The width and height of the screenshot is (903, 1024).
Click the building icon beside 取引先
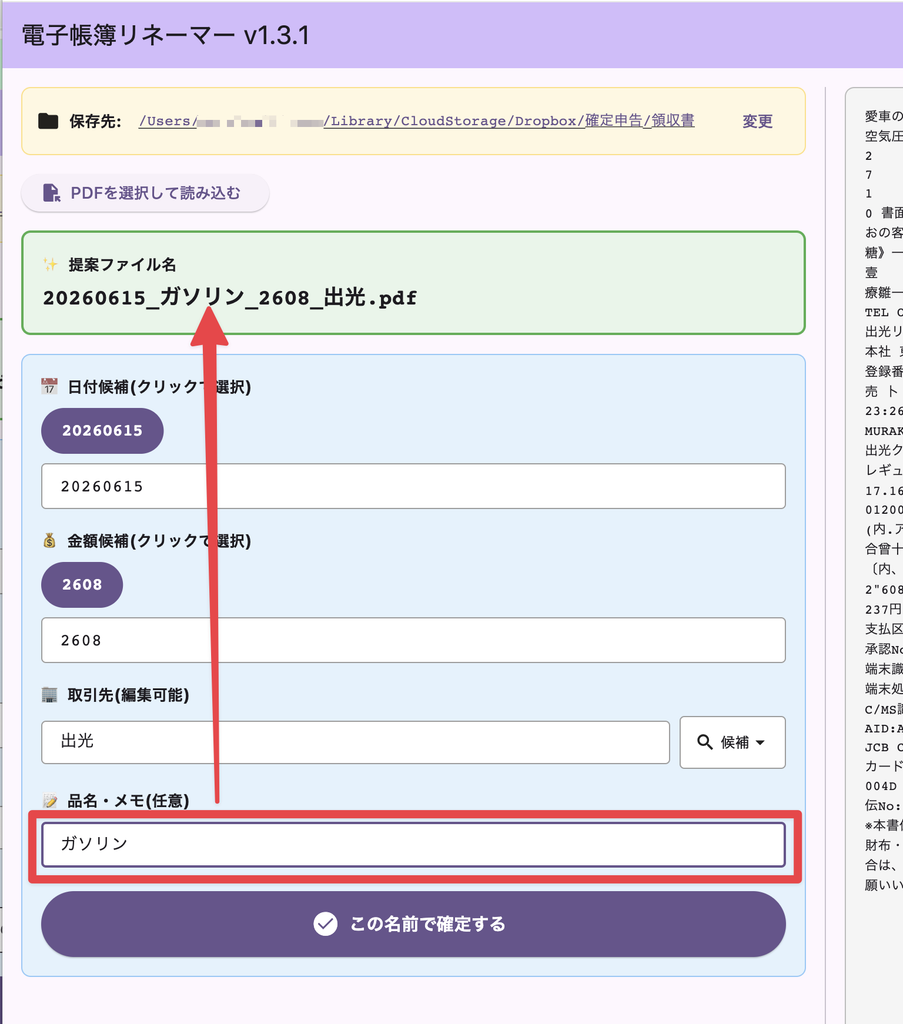pos(50,695)
